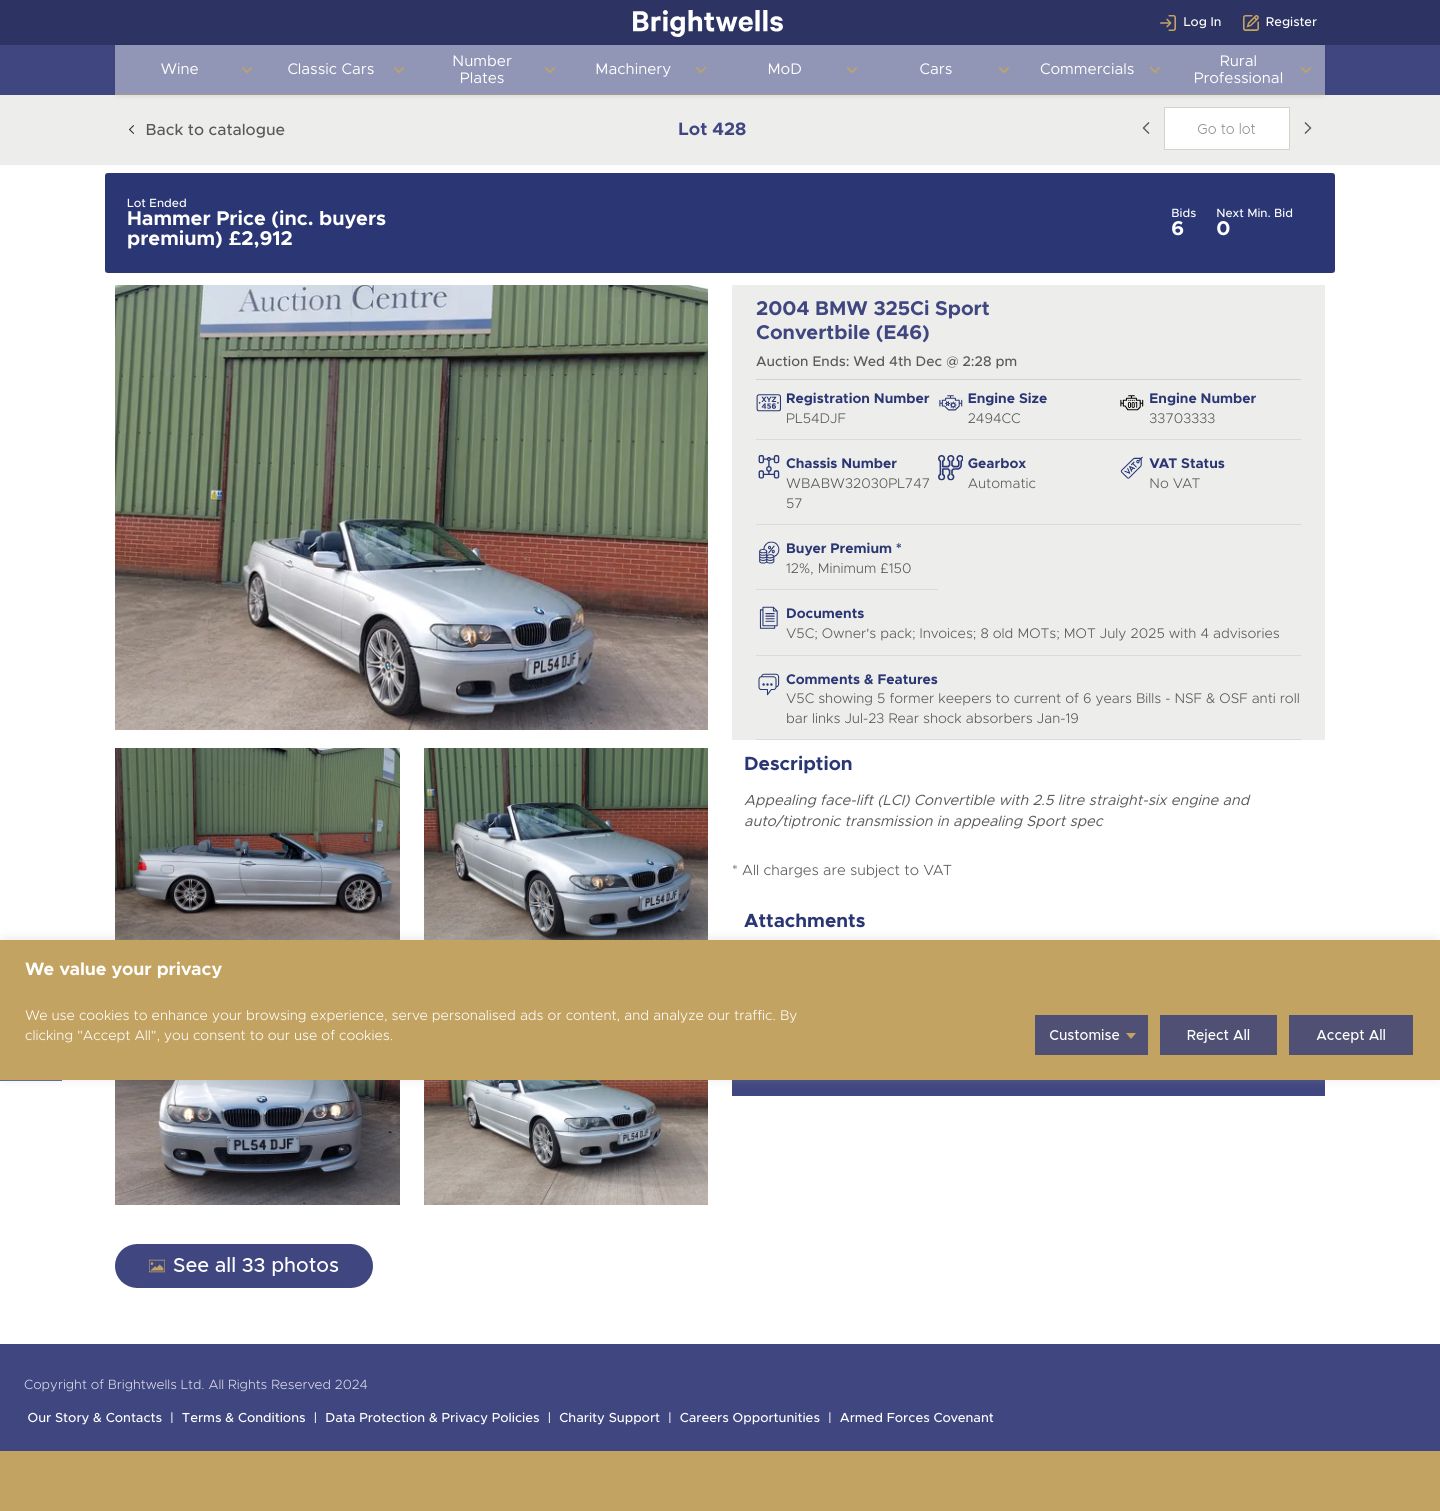Open the side-profile BMW thumbnail
This screenshot has width=1440, height=1511.
pos(257,844)
